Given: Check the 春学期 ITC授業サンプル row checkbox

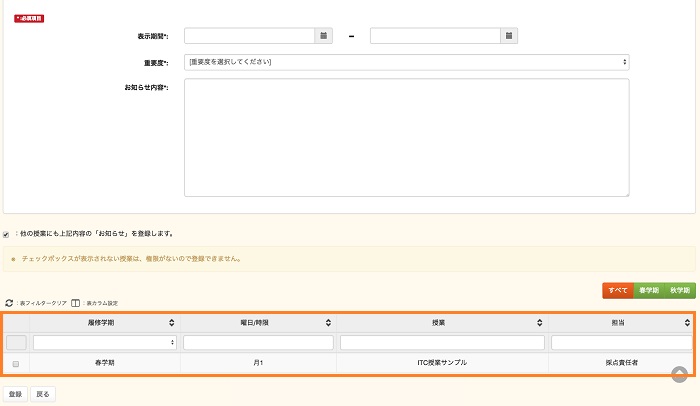Looking at the screenshot, I should tap(15, 364).
